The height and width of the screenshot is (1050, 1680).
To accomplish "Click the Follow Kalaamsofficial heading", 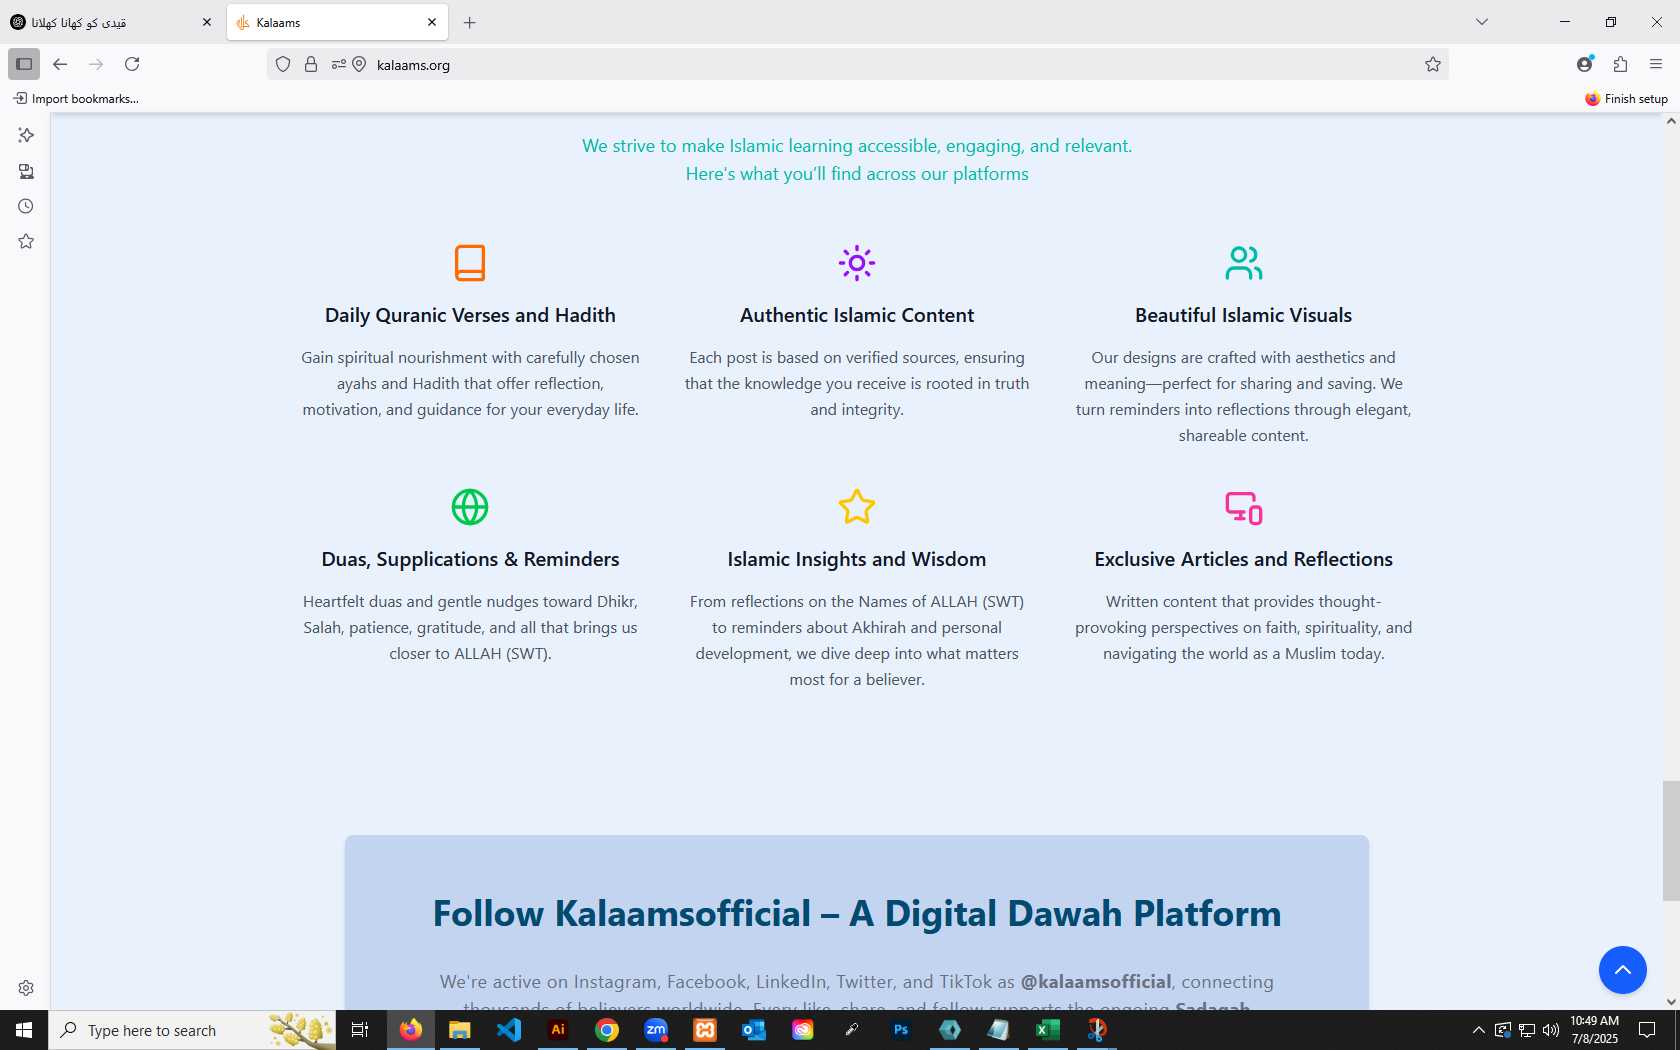I will (x=857, y=914).
